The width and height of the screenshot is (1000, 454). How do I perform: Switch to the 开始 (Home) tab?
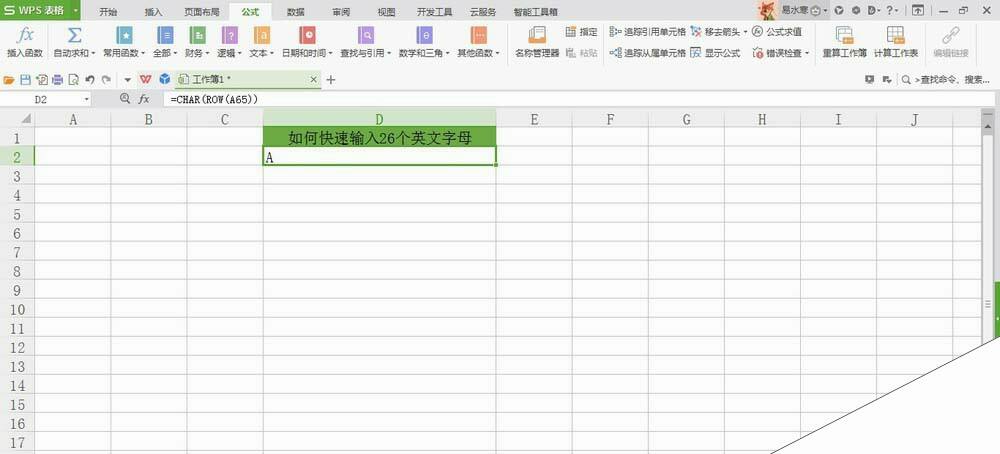[x=108, y=11]
